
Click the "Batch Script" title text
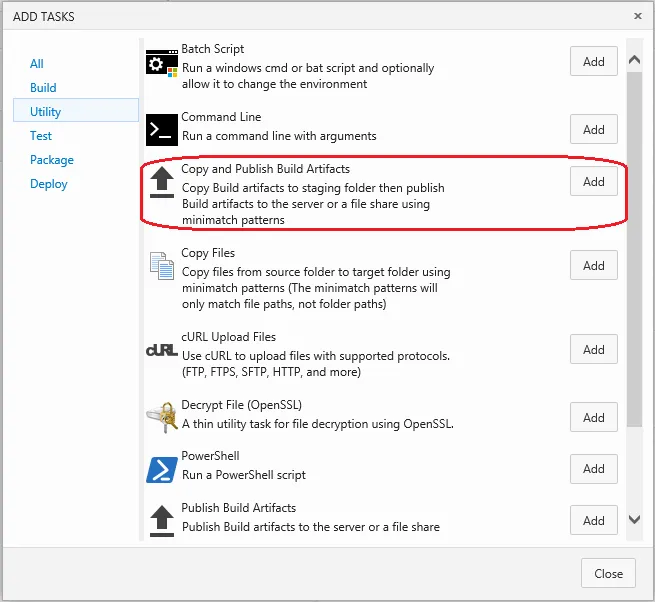(213, 49)
